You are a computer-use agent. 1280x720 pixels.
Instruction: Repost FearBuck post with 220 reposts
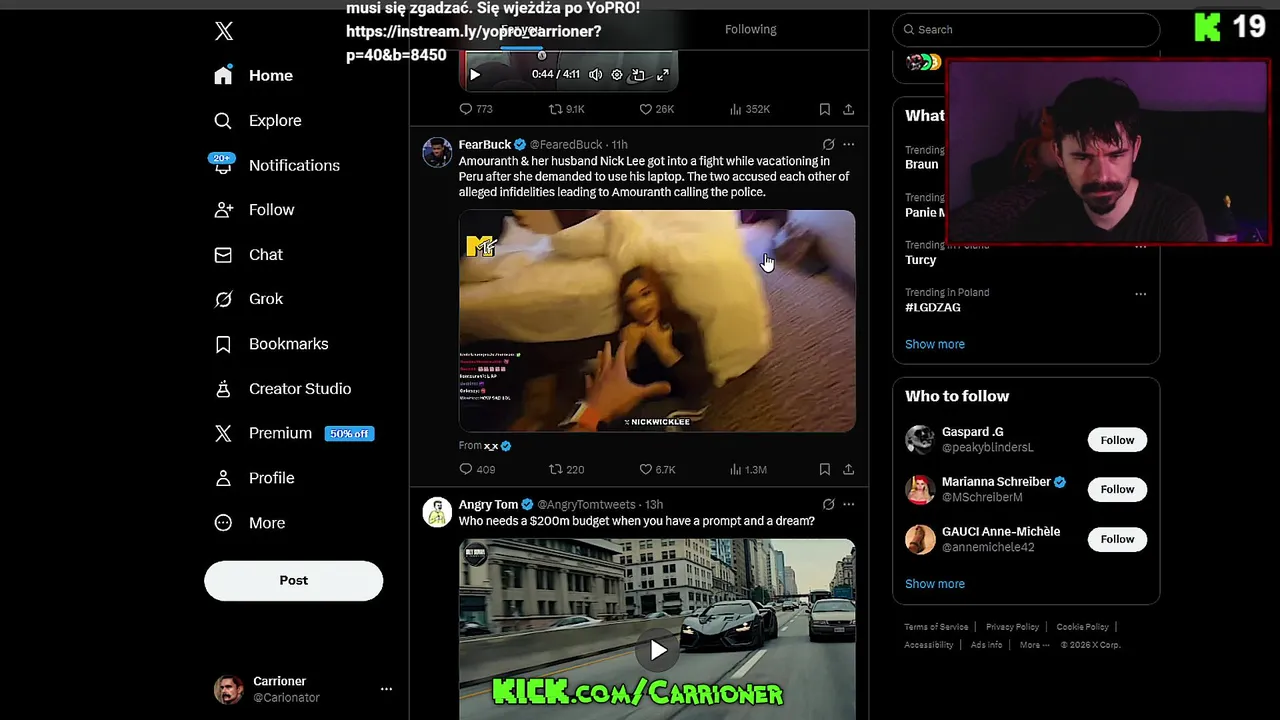pyautogui.click(x=567, y=469)
